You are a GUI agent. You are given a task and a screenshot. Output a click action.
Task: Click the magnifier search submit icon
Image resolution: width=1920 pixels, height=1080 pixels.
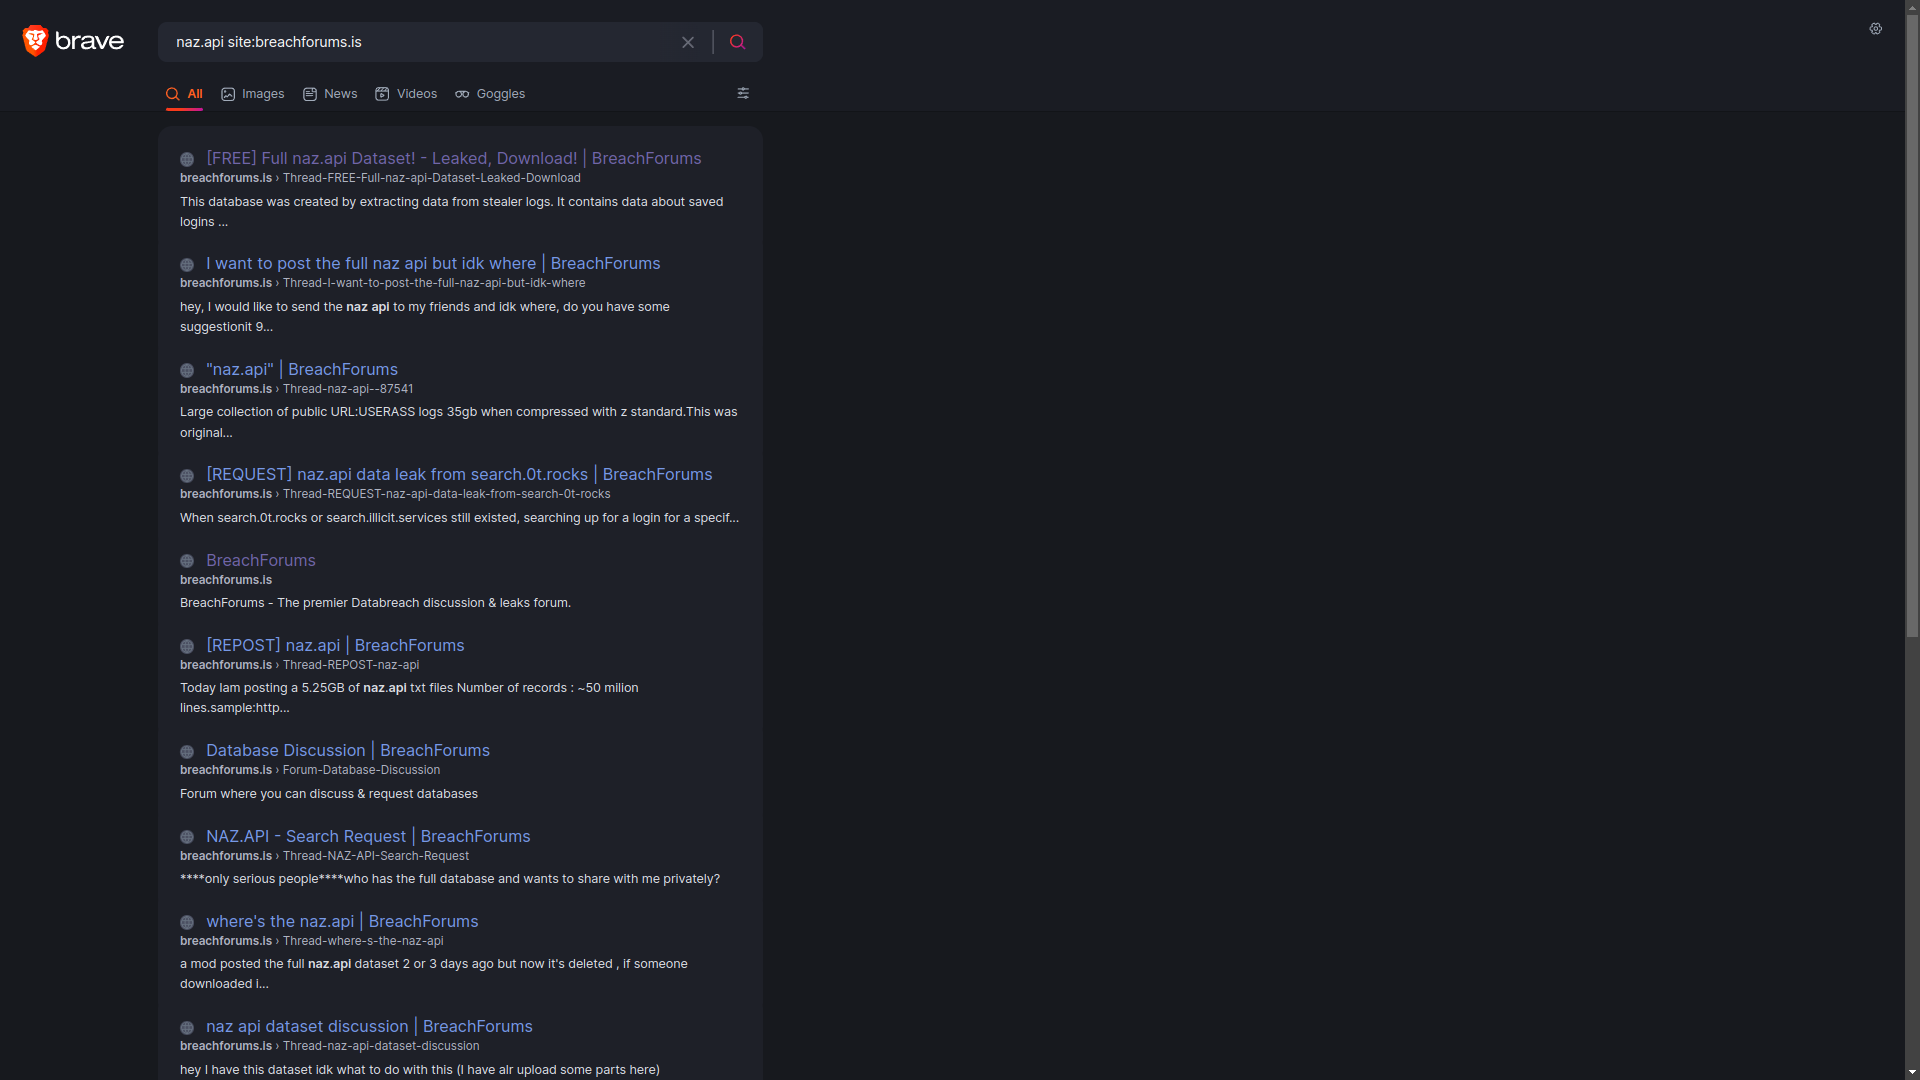tap(737, 42)
